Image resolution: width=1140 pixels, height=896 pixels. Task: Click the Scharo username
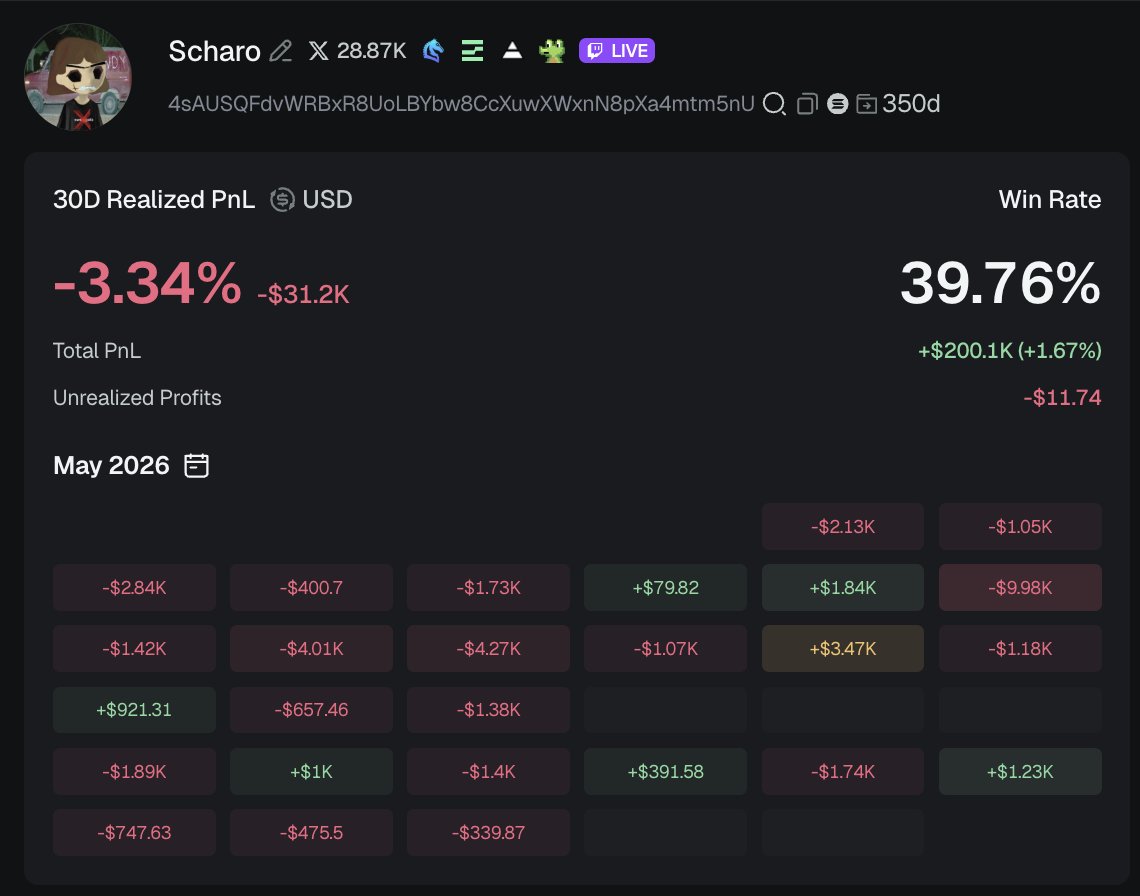[214, 51]
